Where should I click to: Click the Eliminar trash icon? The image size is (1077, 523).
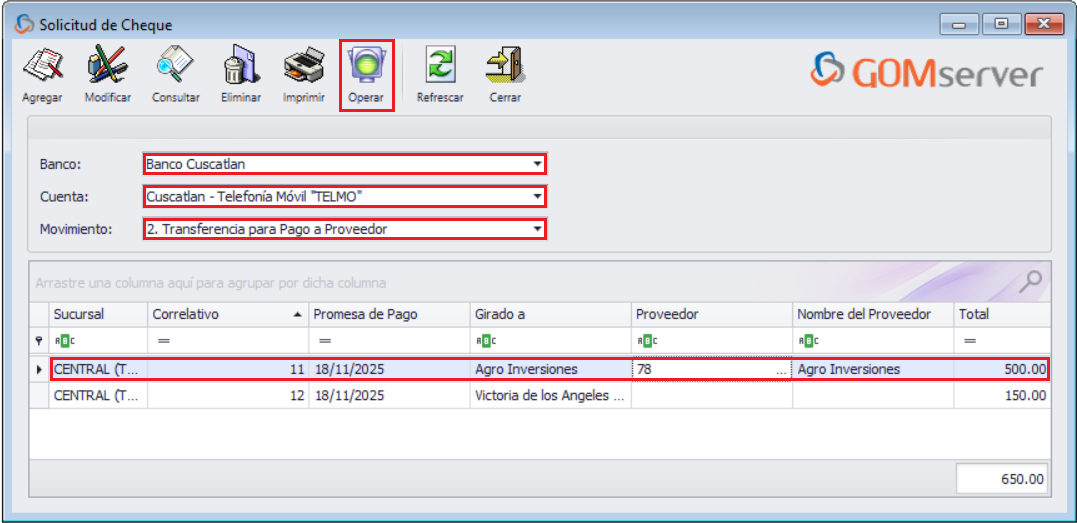240,66
